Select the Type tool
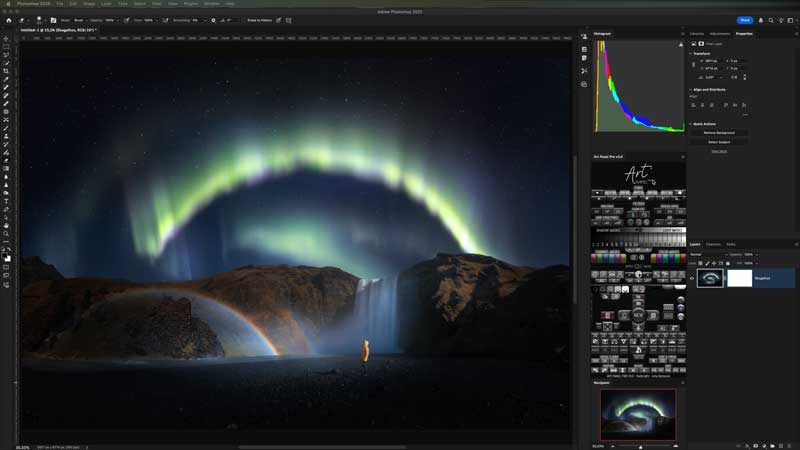This screenshot has width=800, height=450. pos(6,201)
